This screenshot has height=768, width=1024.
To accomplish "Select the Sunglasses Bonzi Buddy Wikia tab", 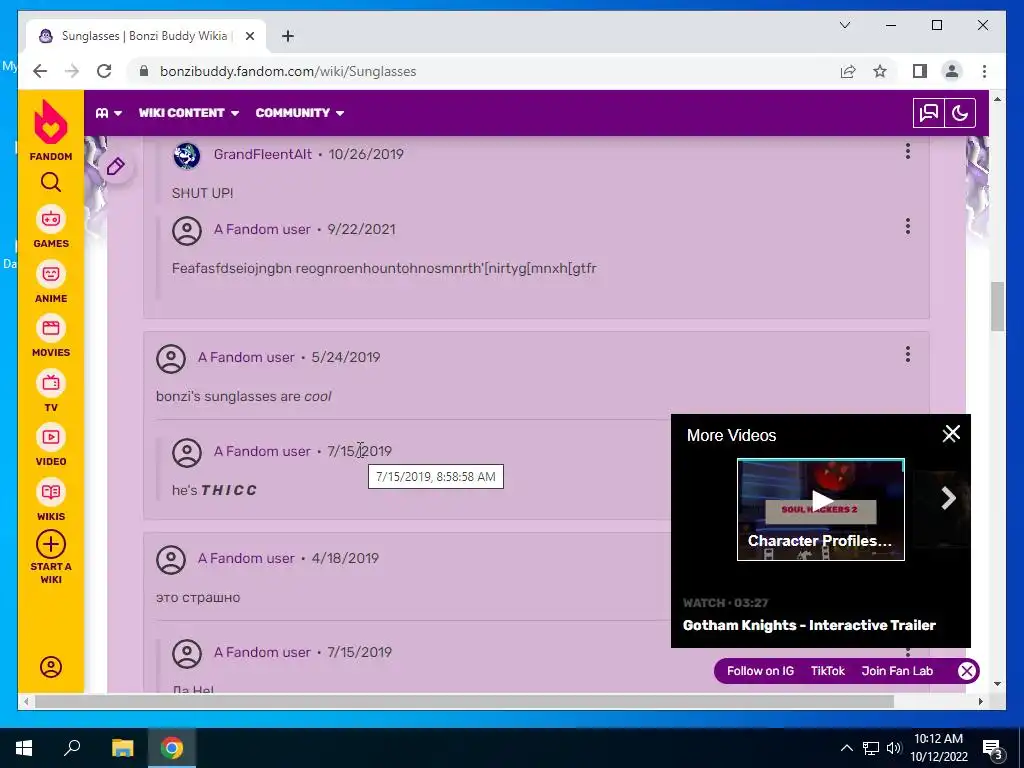I will coord(145,36).
